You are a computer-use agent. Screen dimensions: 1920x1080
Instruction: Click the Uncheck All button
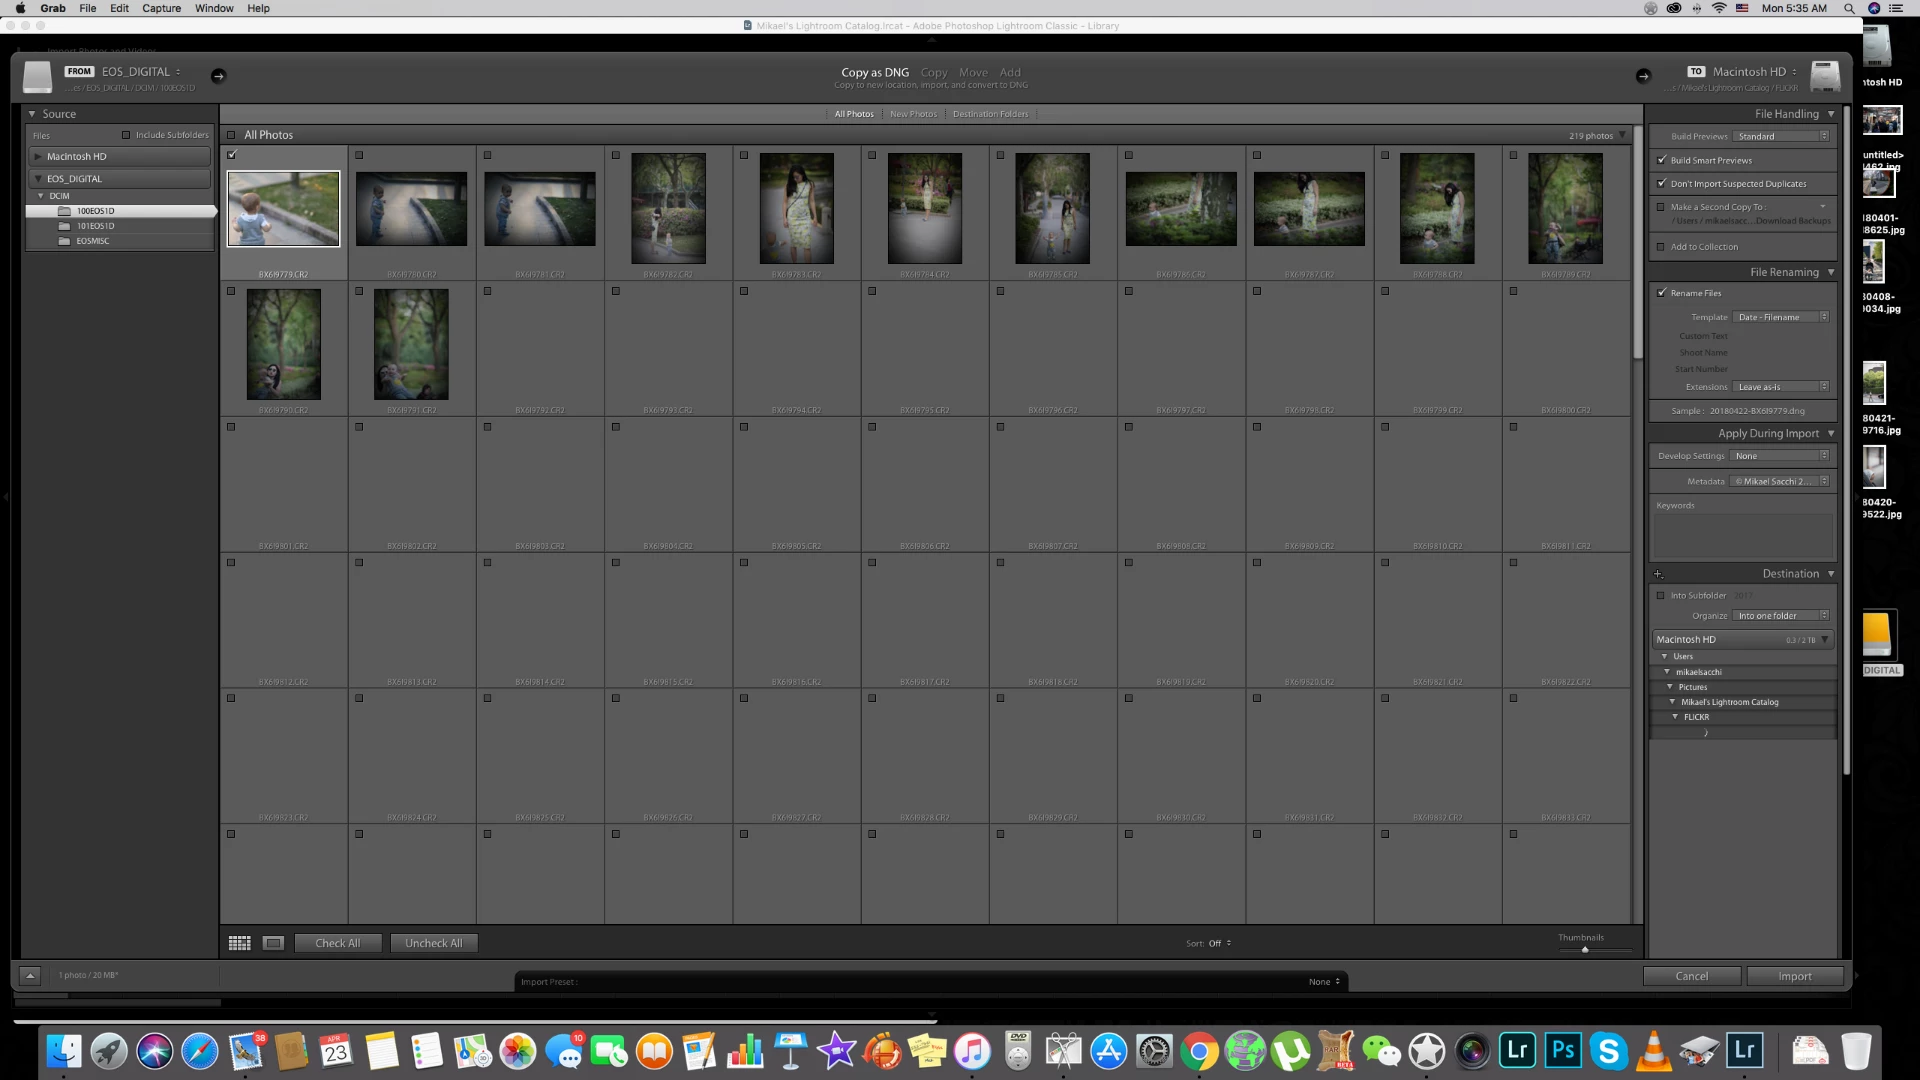coord(433,943)
